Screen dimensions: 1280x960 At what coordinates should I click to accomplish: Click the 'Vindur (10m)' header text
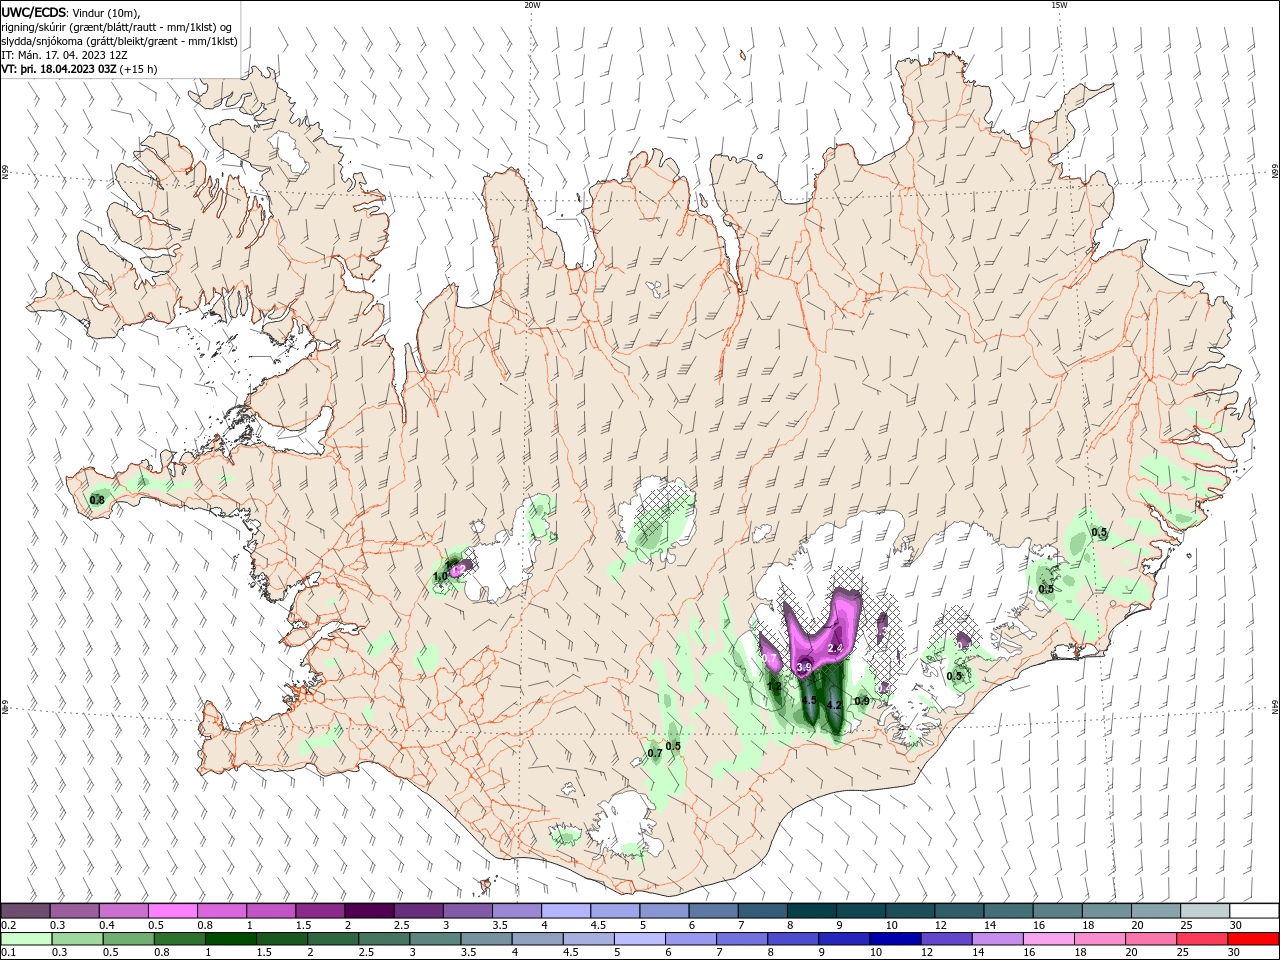click(106, 12)
